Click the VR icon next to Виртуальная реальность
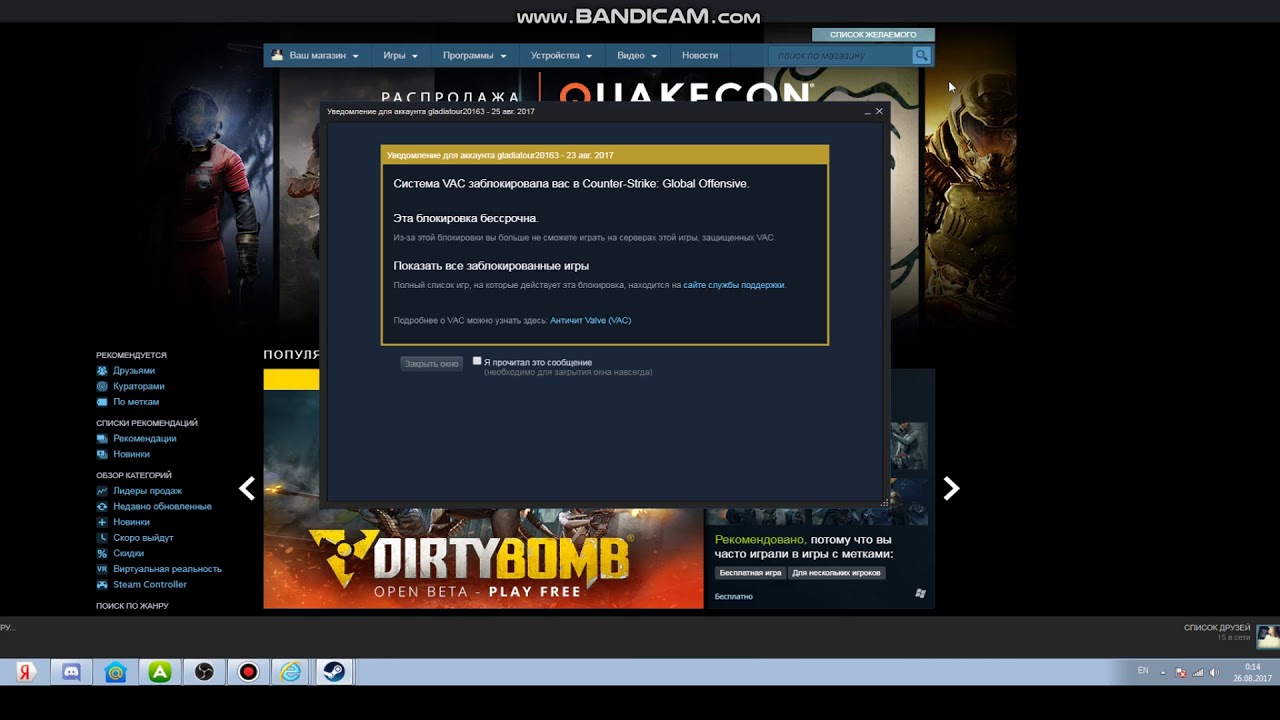 101,569
